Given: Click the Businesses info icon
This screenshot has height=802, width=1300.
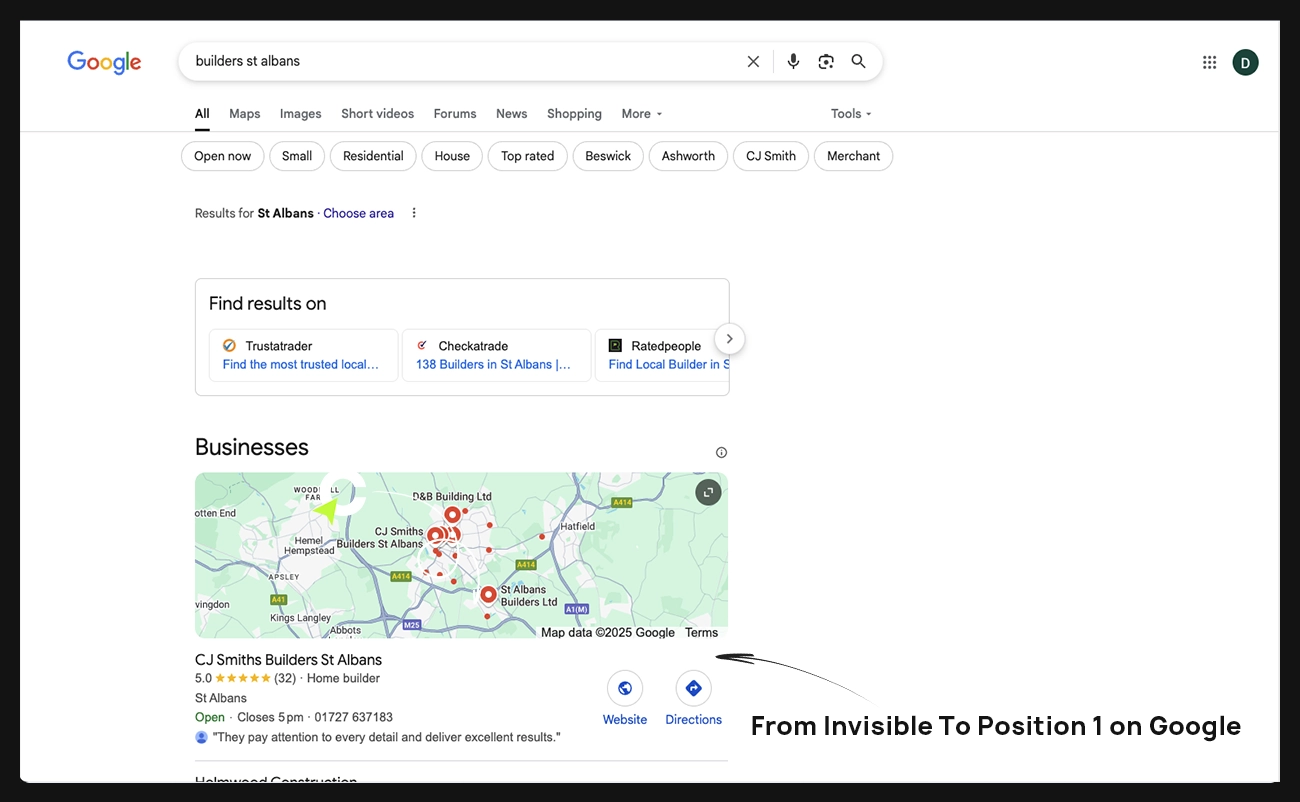Looking at the screenshot, I should pos(721,452).
